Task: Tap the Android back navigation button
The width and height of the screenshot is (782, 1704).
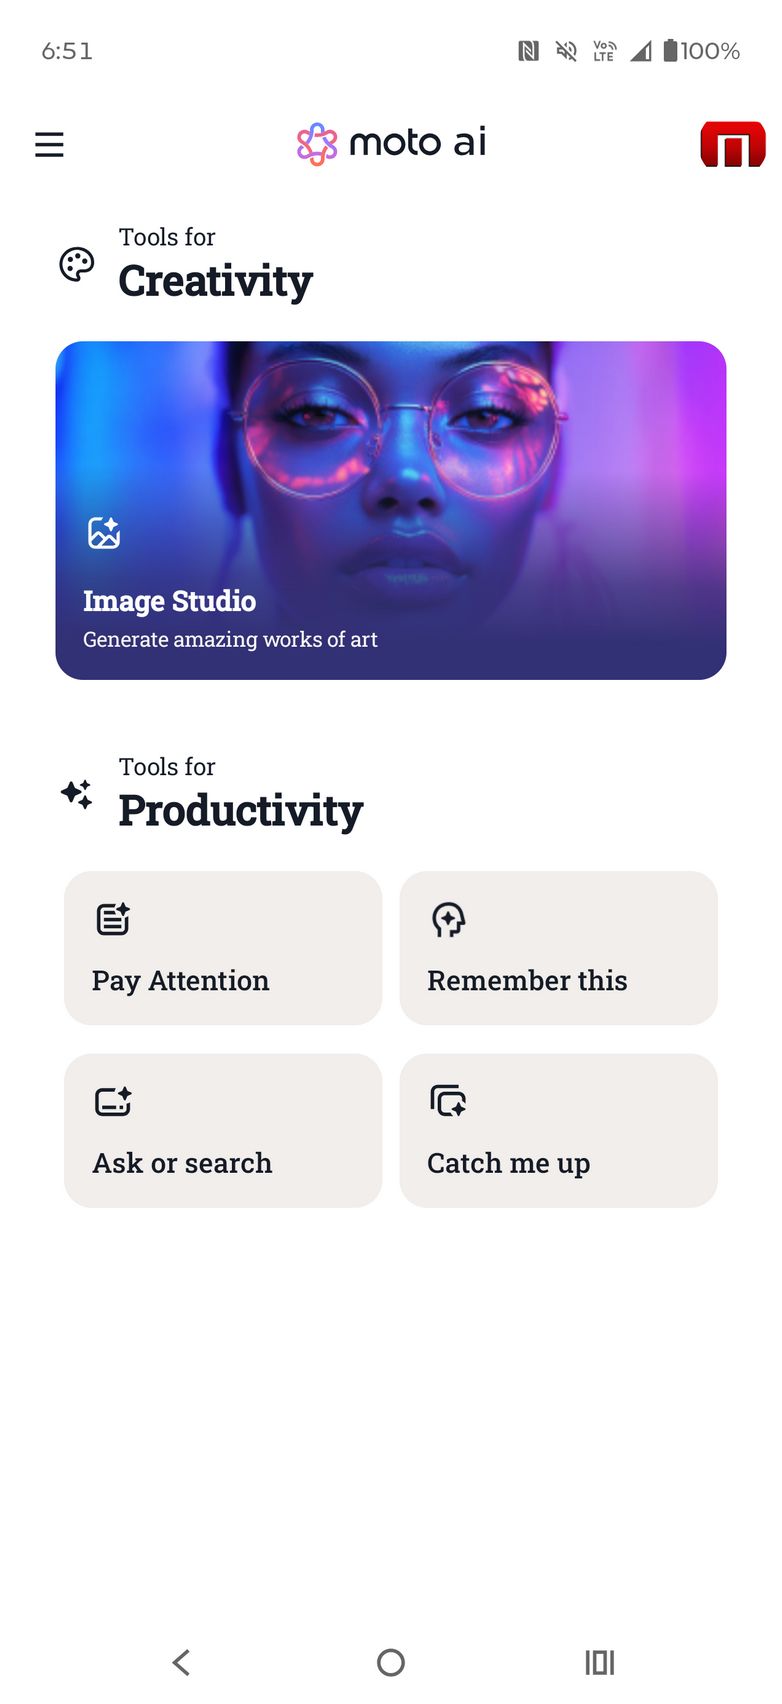Action: (181, 1663)
